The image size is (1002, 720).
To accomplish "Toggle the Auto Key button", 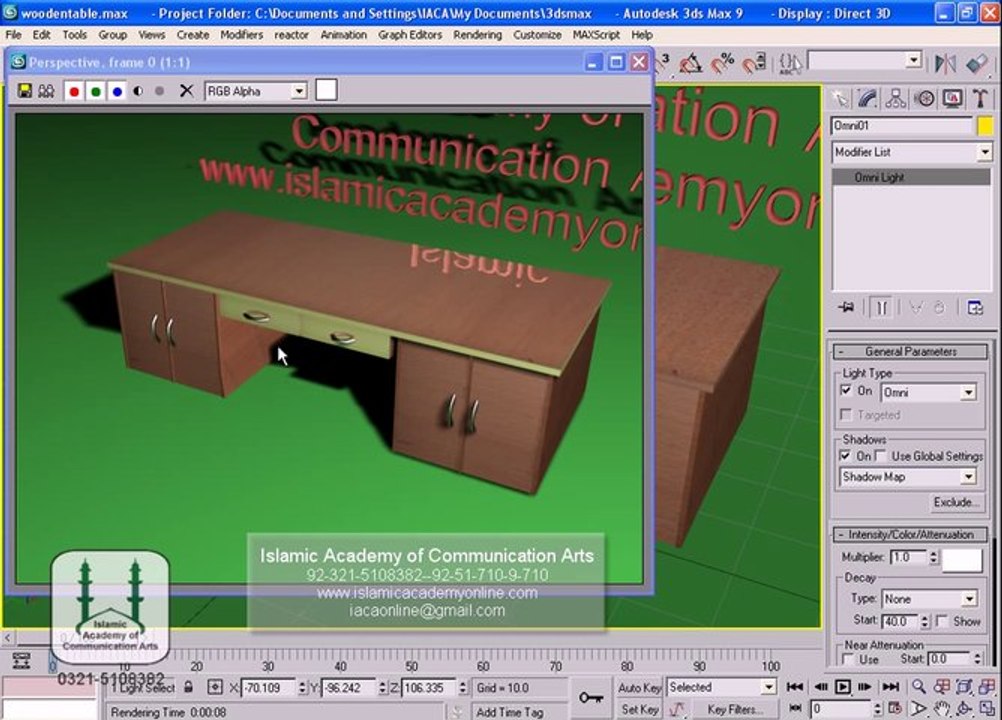I will pos(639,687).
